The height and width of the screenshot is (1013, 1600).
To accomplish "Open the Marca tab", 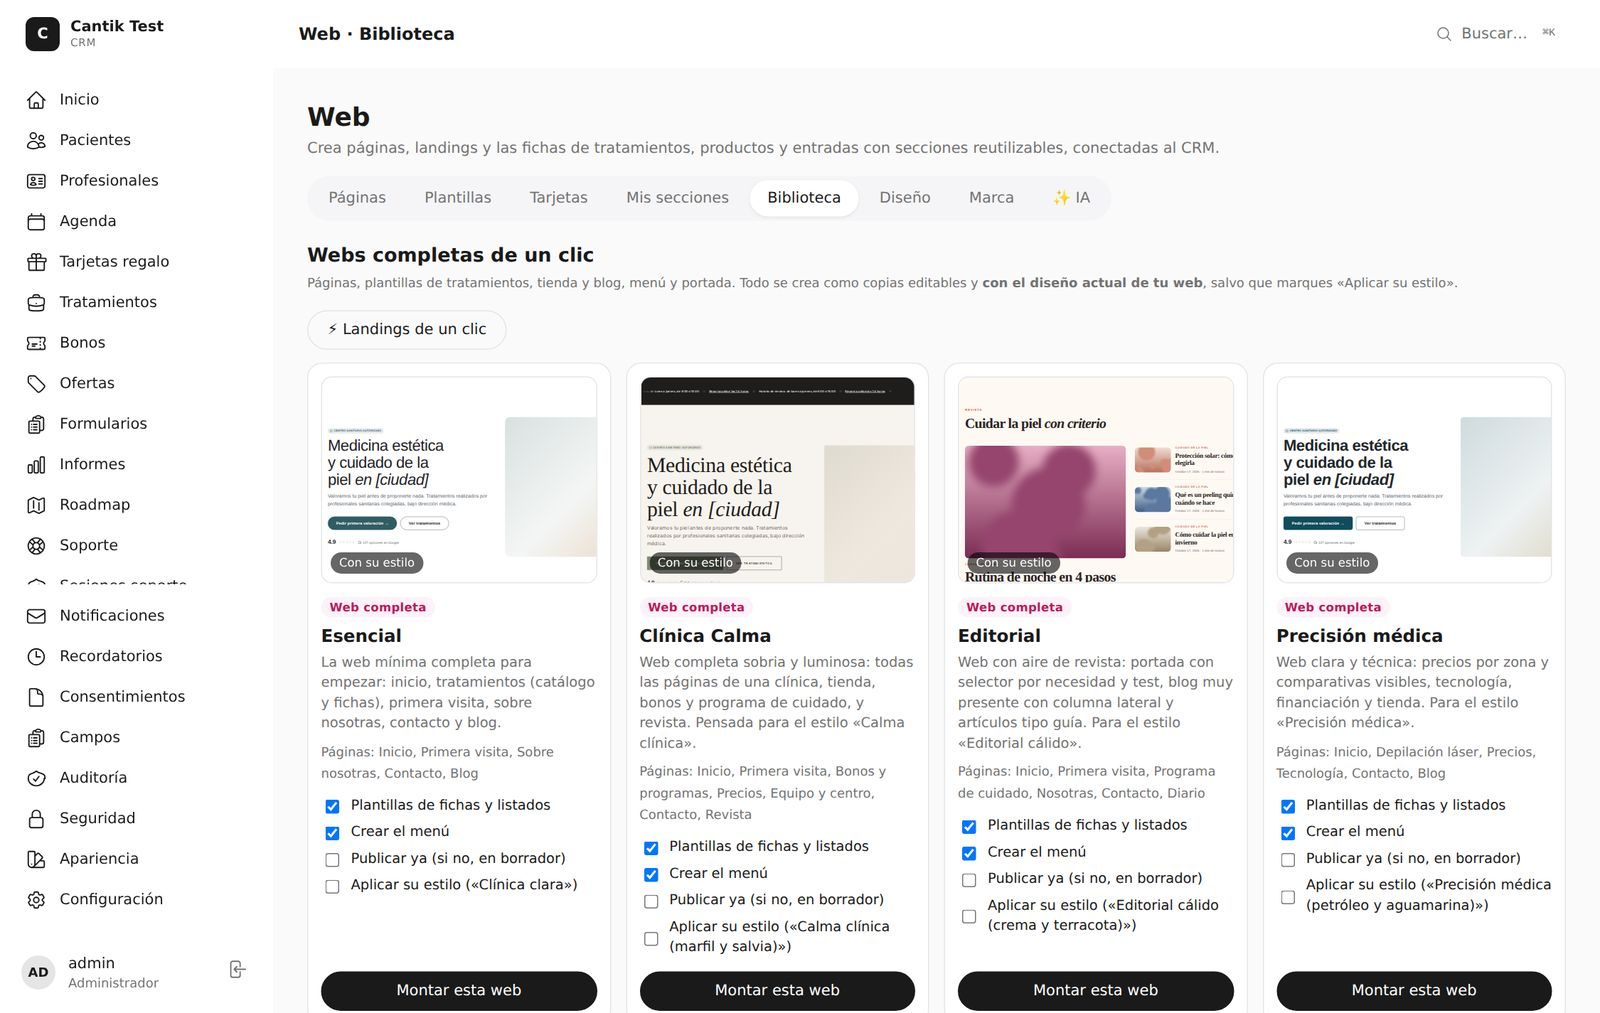I will (991, 198).
